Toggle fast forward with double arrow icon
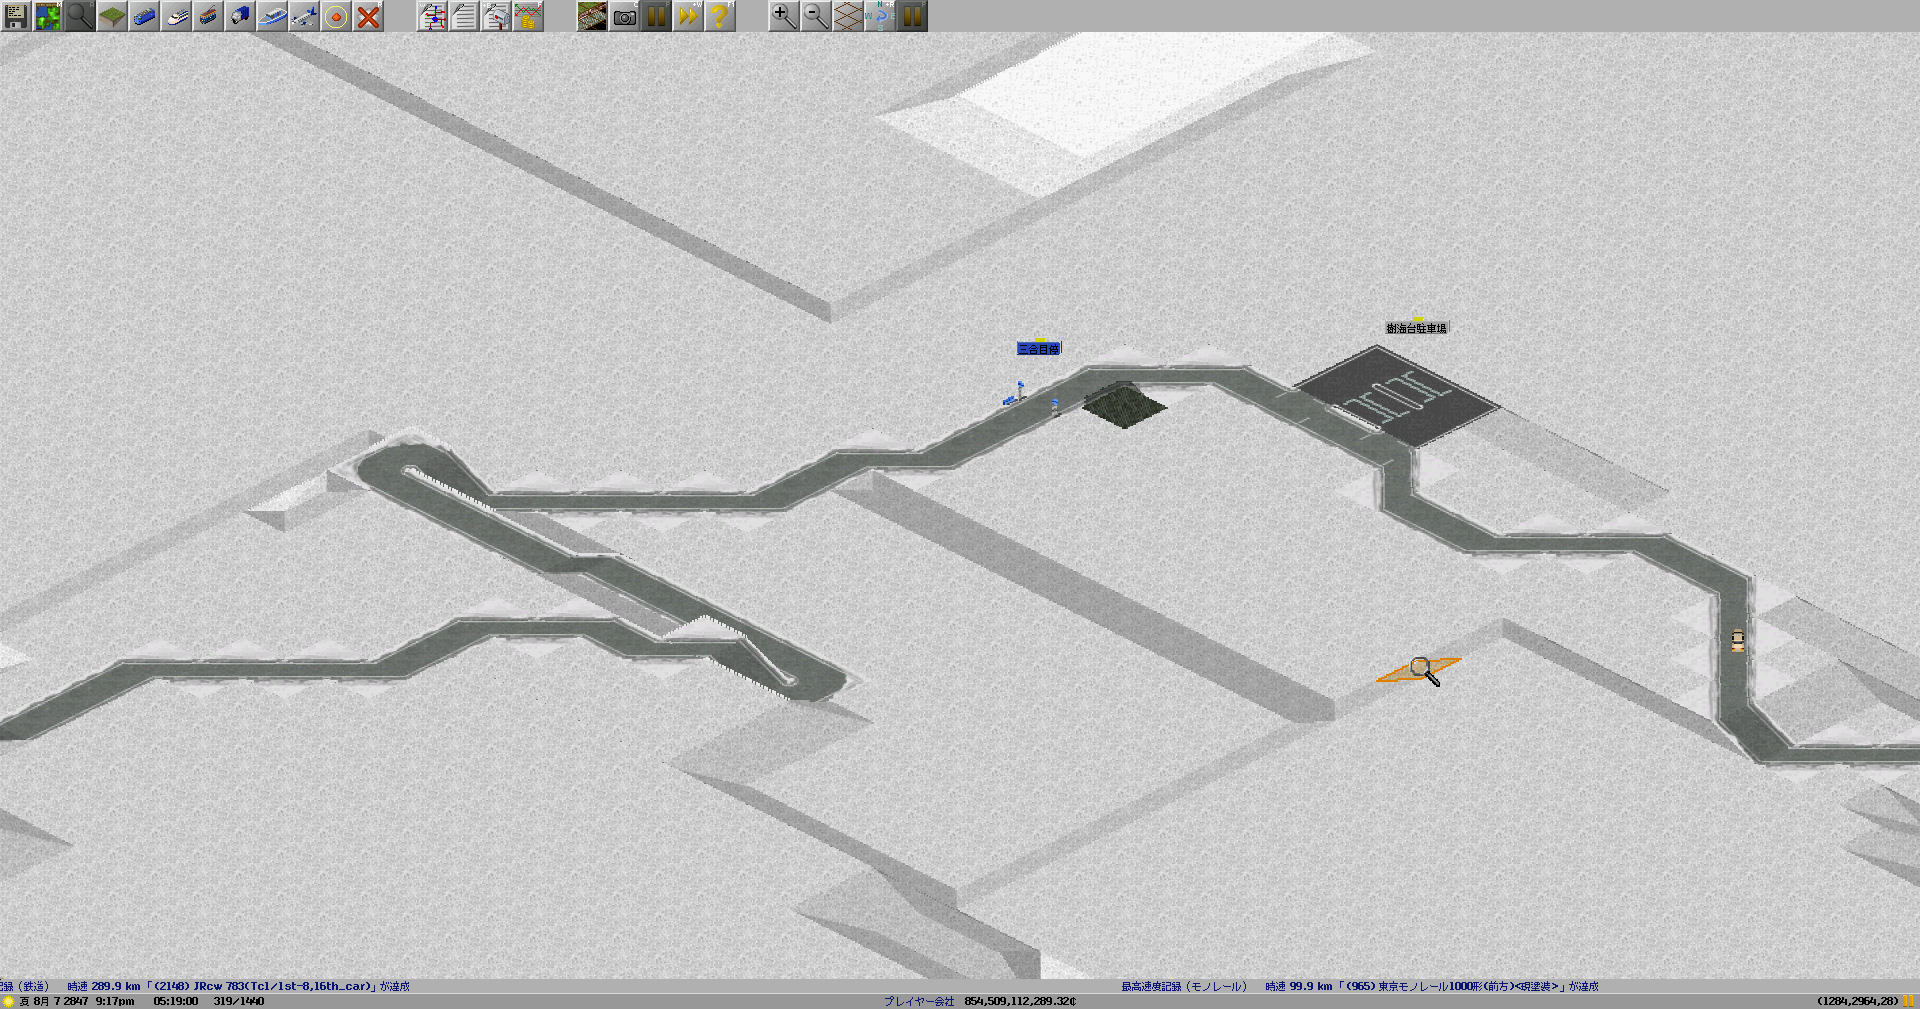This screenshot has width=1920, height=1009. point(688,16)
